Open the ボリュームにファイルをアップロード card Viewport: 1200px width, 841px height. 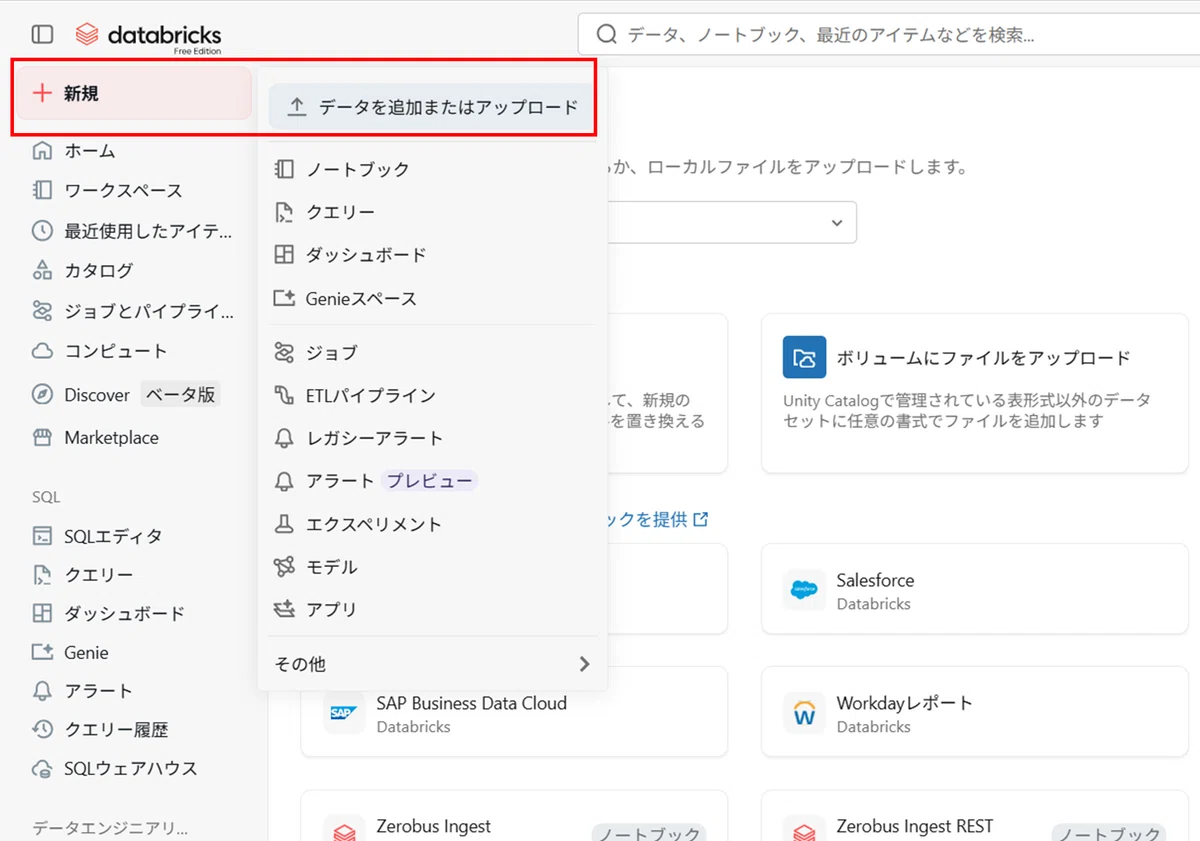[x=975, y=393]
